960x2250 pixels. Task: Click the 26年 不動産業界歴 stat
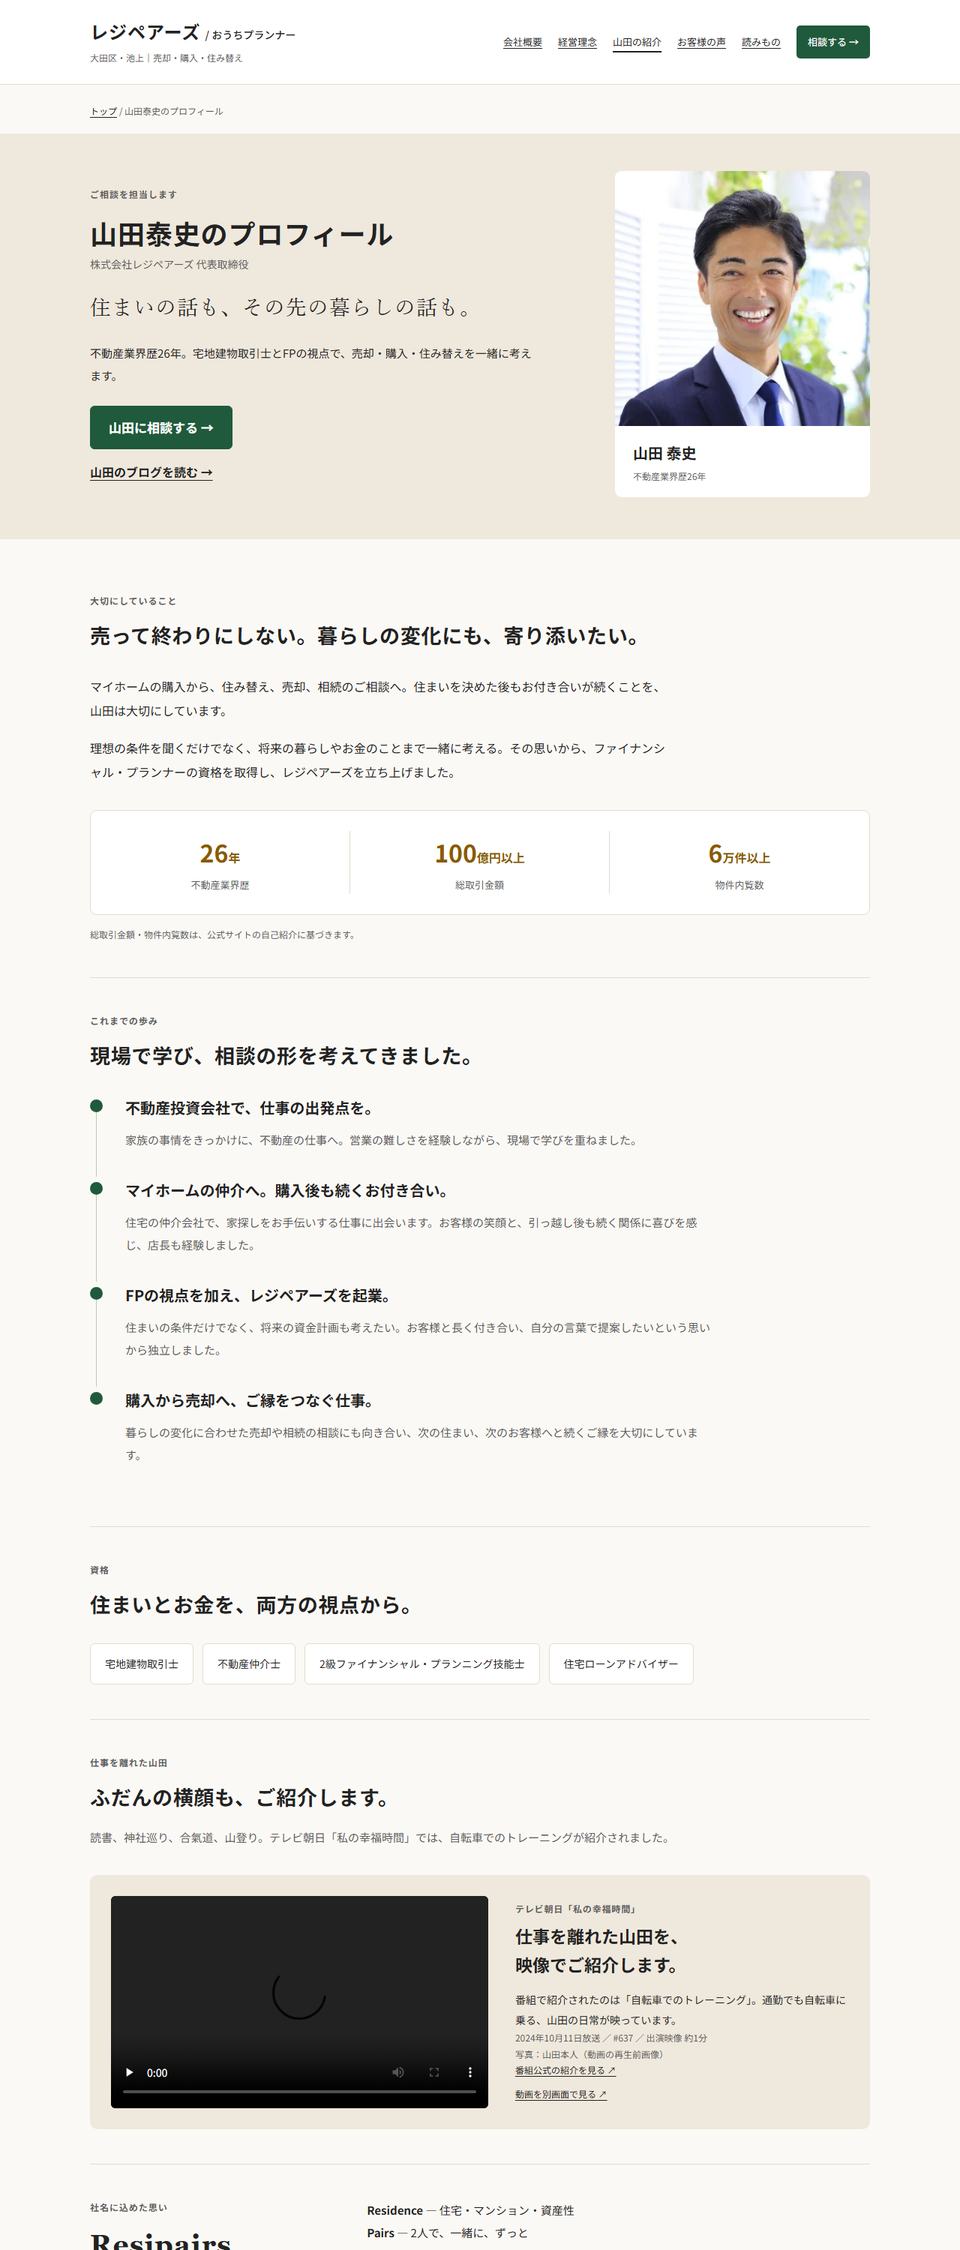220,865
